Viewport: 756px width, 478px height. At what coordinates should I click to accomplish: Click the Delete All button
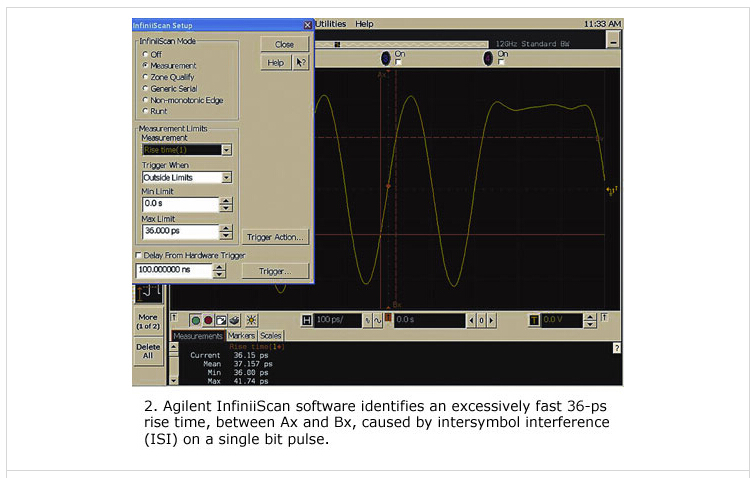coord(148,350)
